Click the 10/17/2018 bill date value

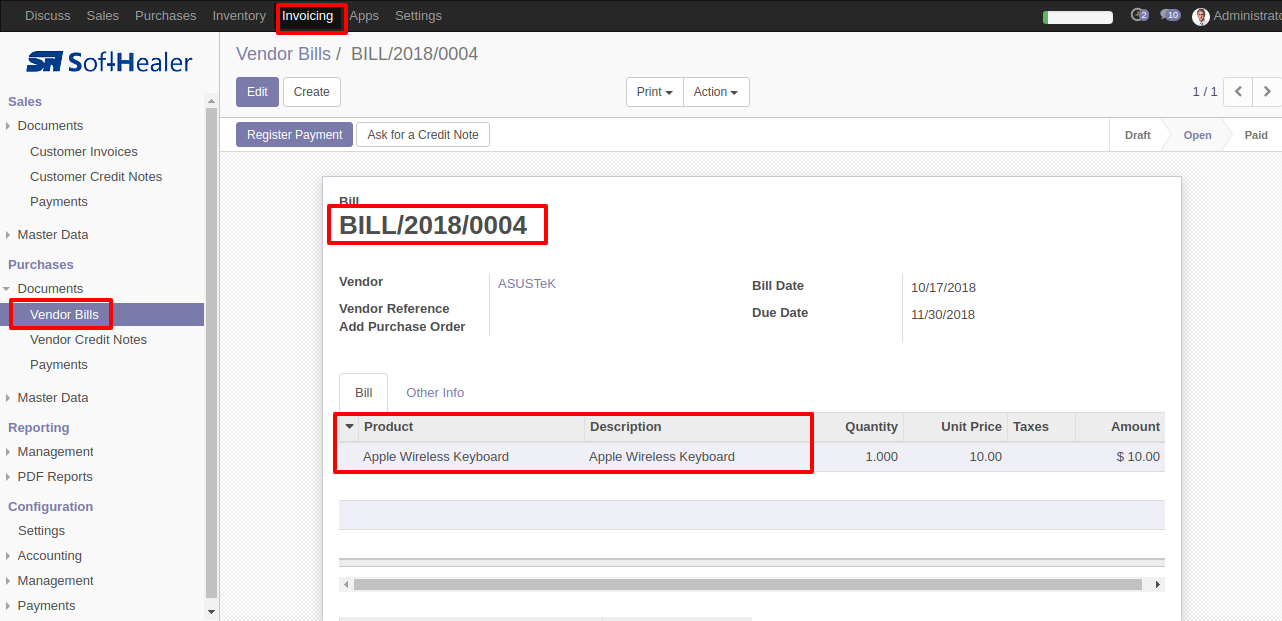[943, 288]
